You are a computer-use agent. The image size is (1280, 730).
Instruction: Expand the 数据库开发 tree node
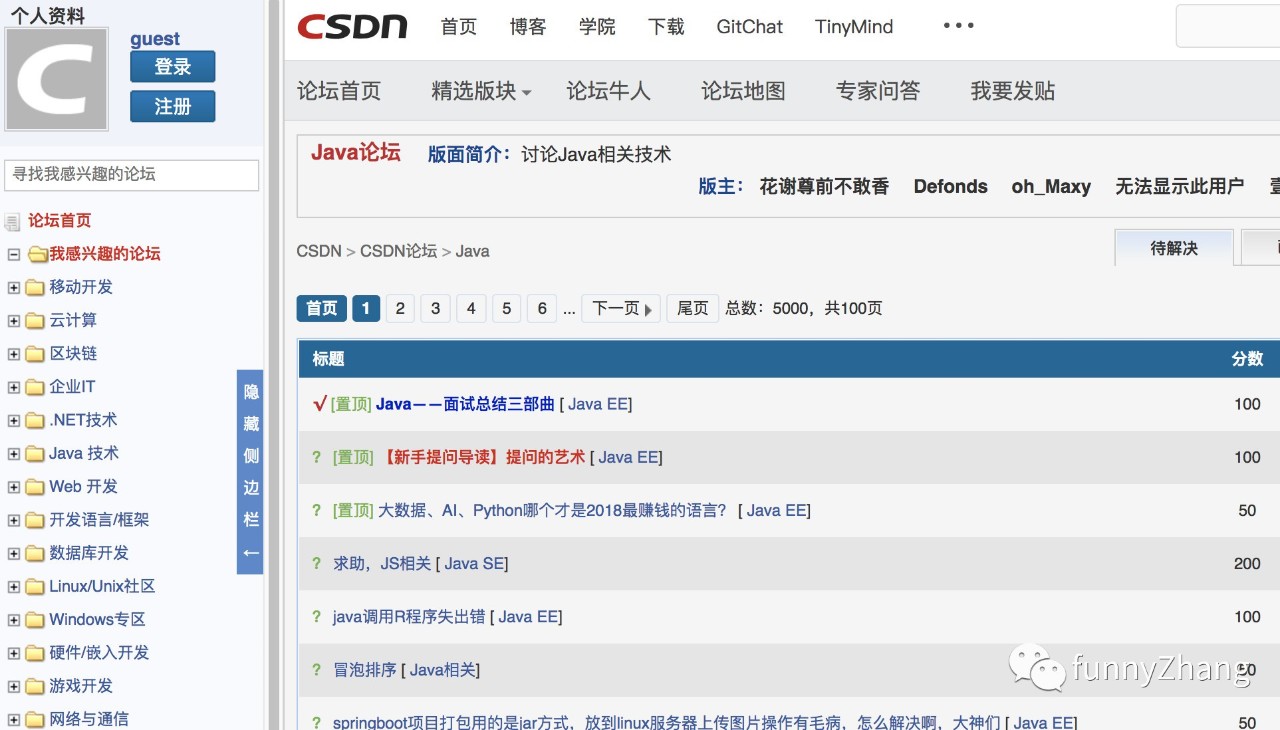tap(14, 553)
